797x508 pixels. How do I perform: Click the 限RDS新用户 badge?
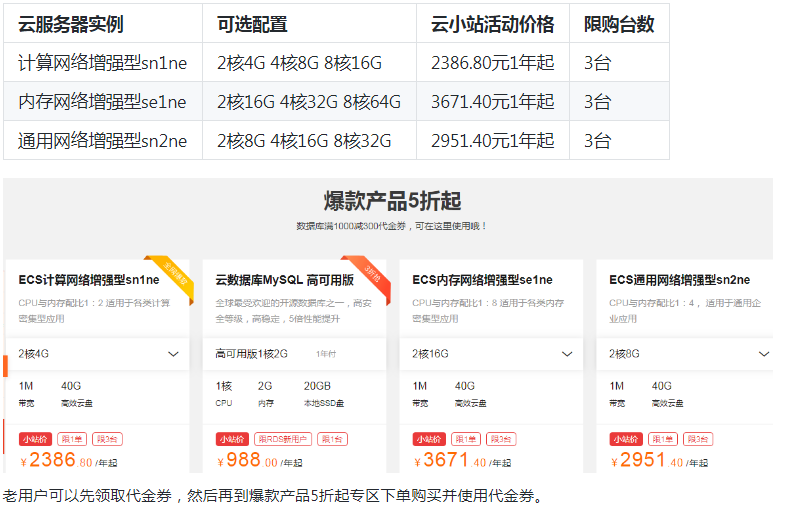pos(283,439)
